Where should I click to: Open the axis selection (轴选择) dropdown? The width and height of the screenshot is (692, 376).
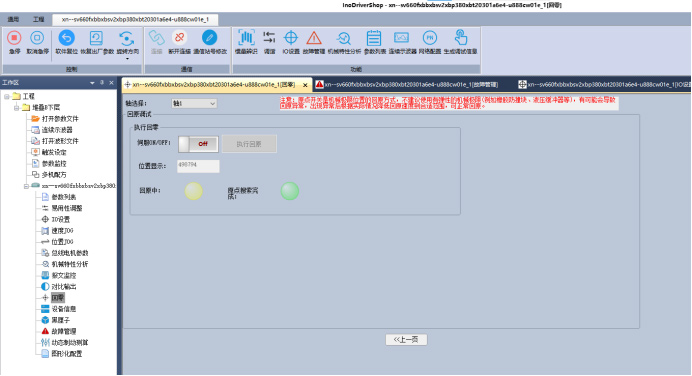pyautogui.click(x=194, y=103)
